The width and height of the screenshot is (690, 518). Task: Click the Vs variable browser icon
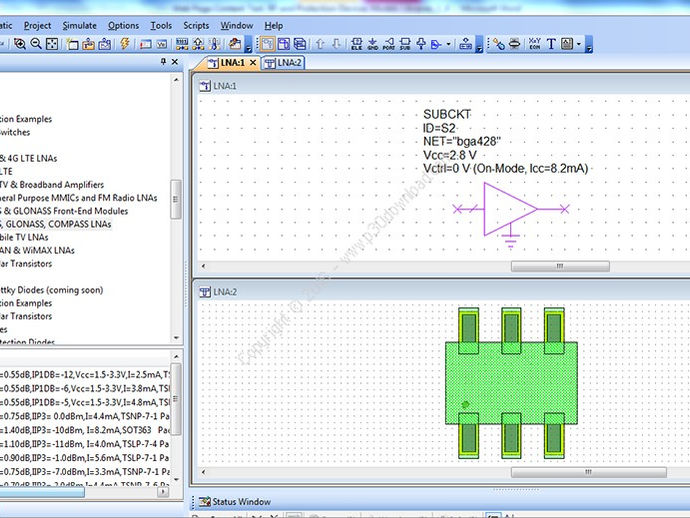[162, 44]
